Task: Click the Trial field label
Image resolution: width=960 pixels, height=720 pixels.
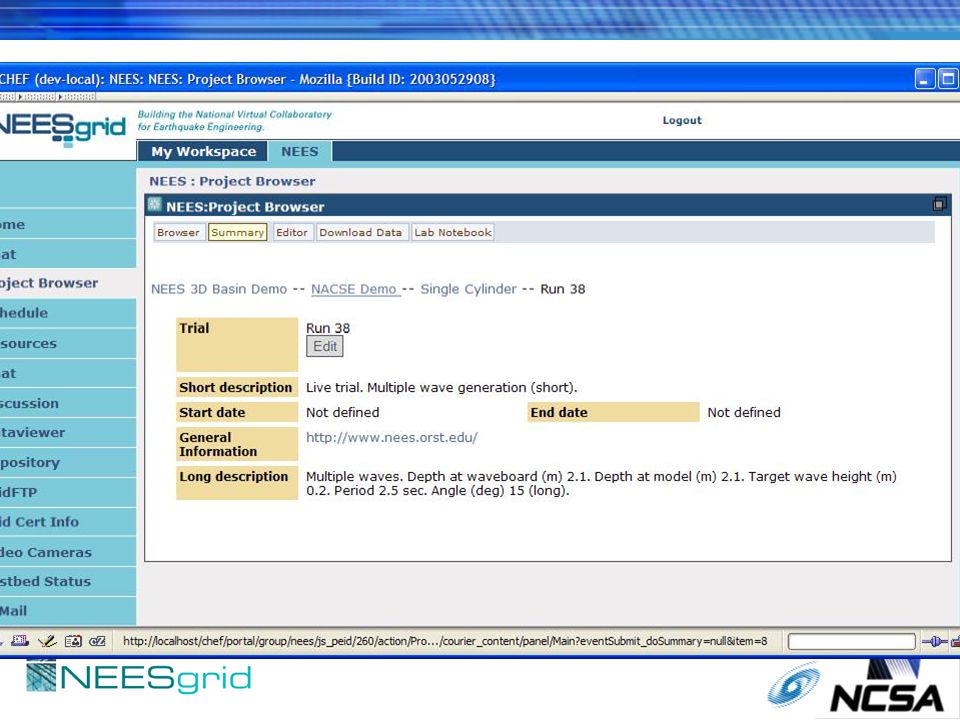Action: pos(237,345)
